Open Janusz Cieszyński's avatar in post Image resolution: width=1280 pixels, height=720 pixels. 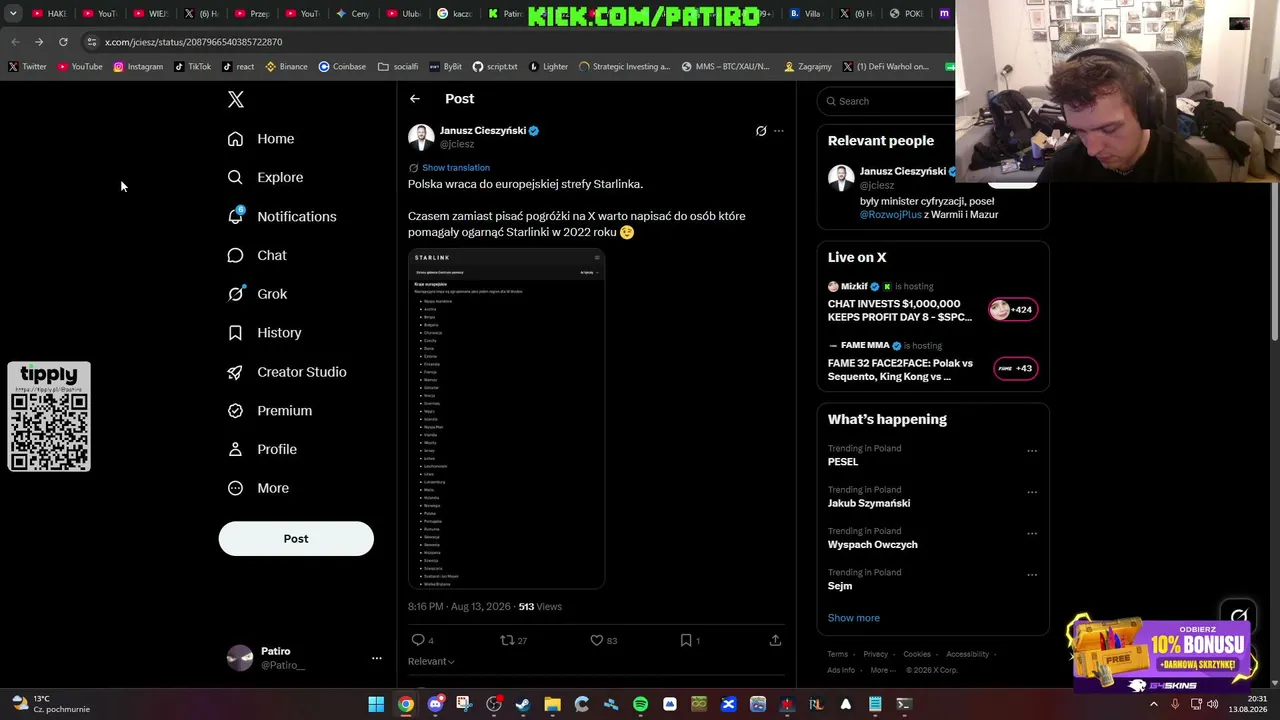(x=421, y=137)
